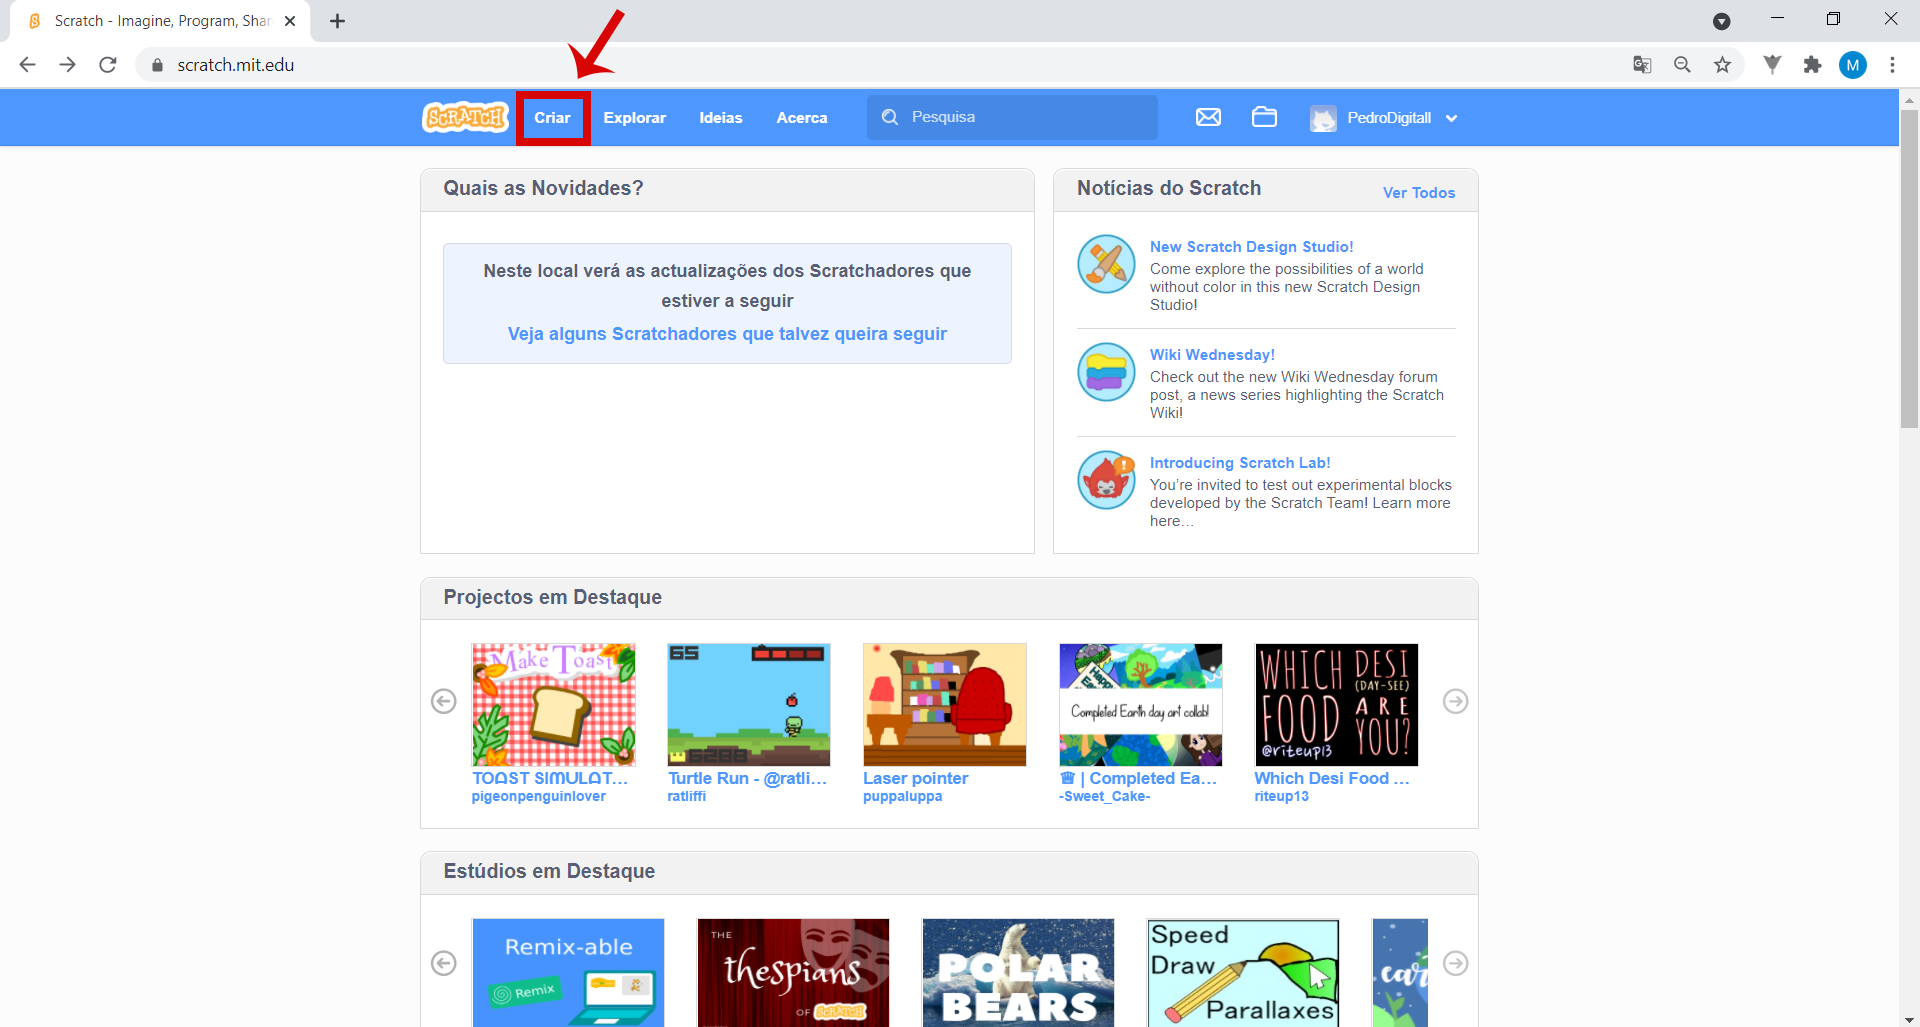Click the Turtle Run game thumbnail
The width and height of the screenshot is (1920, 1027).
click(749, 704)
